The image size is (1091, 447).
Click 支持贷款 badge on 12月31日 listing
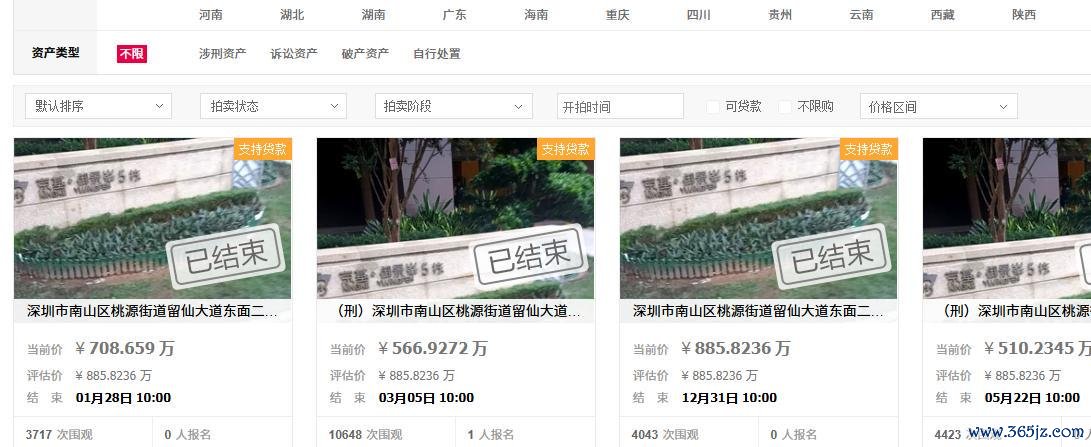pos(868,149)
